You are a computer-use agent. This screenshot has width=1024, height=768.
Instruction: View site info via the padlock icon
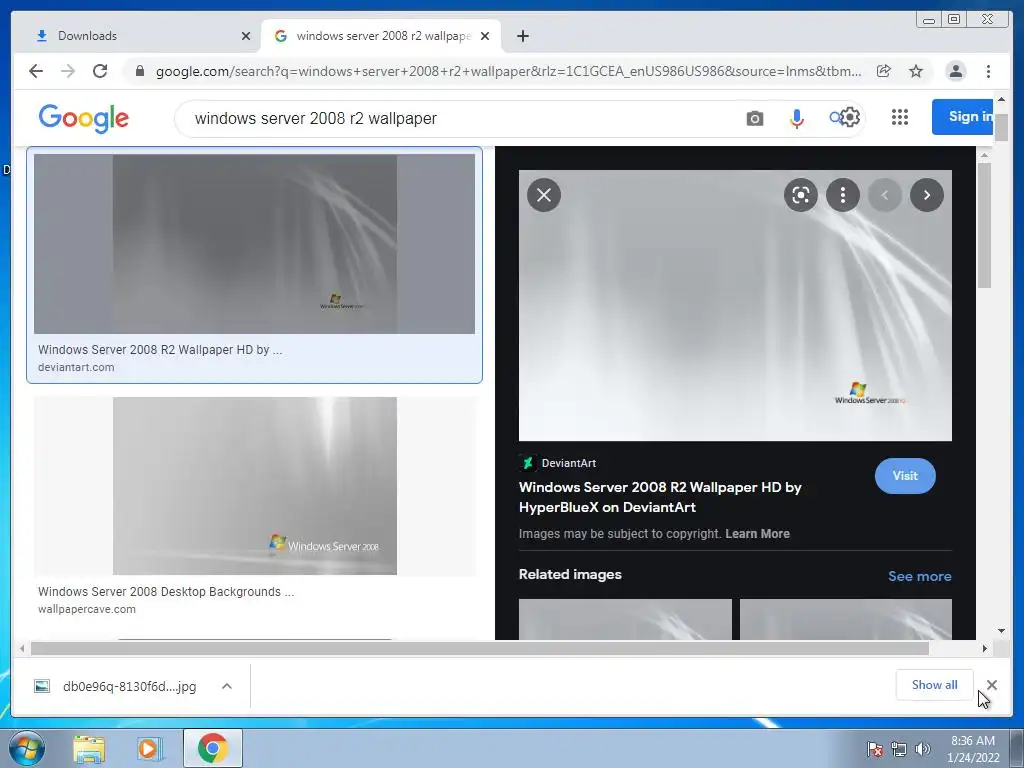[139, 71]
